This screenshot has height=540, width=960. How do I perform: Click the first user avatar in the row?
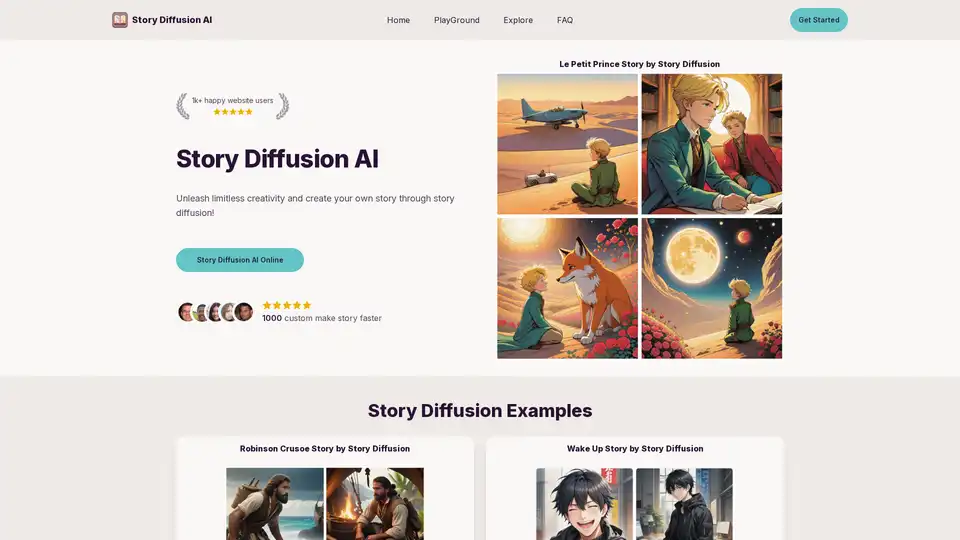(x=187, y=312)
